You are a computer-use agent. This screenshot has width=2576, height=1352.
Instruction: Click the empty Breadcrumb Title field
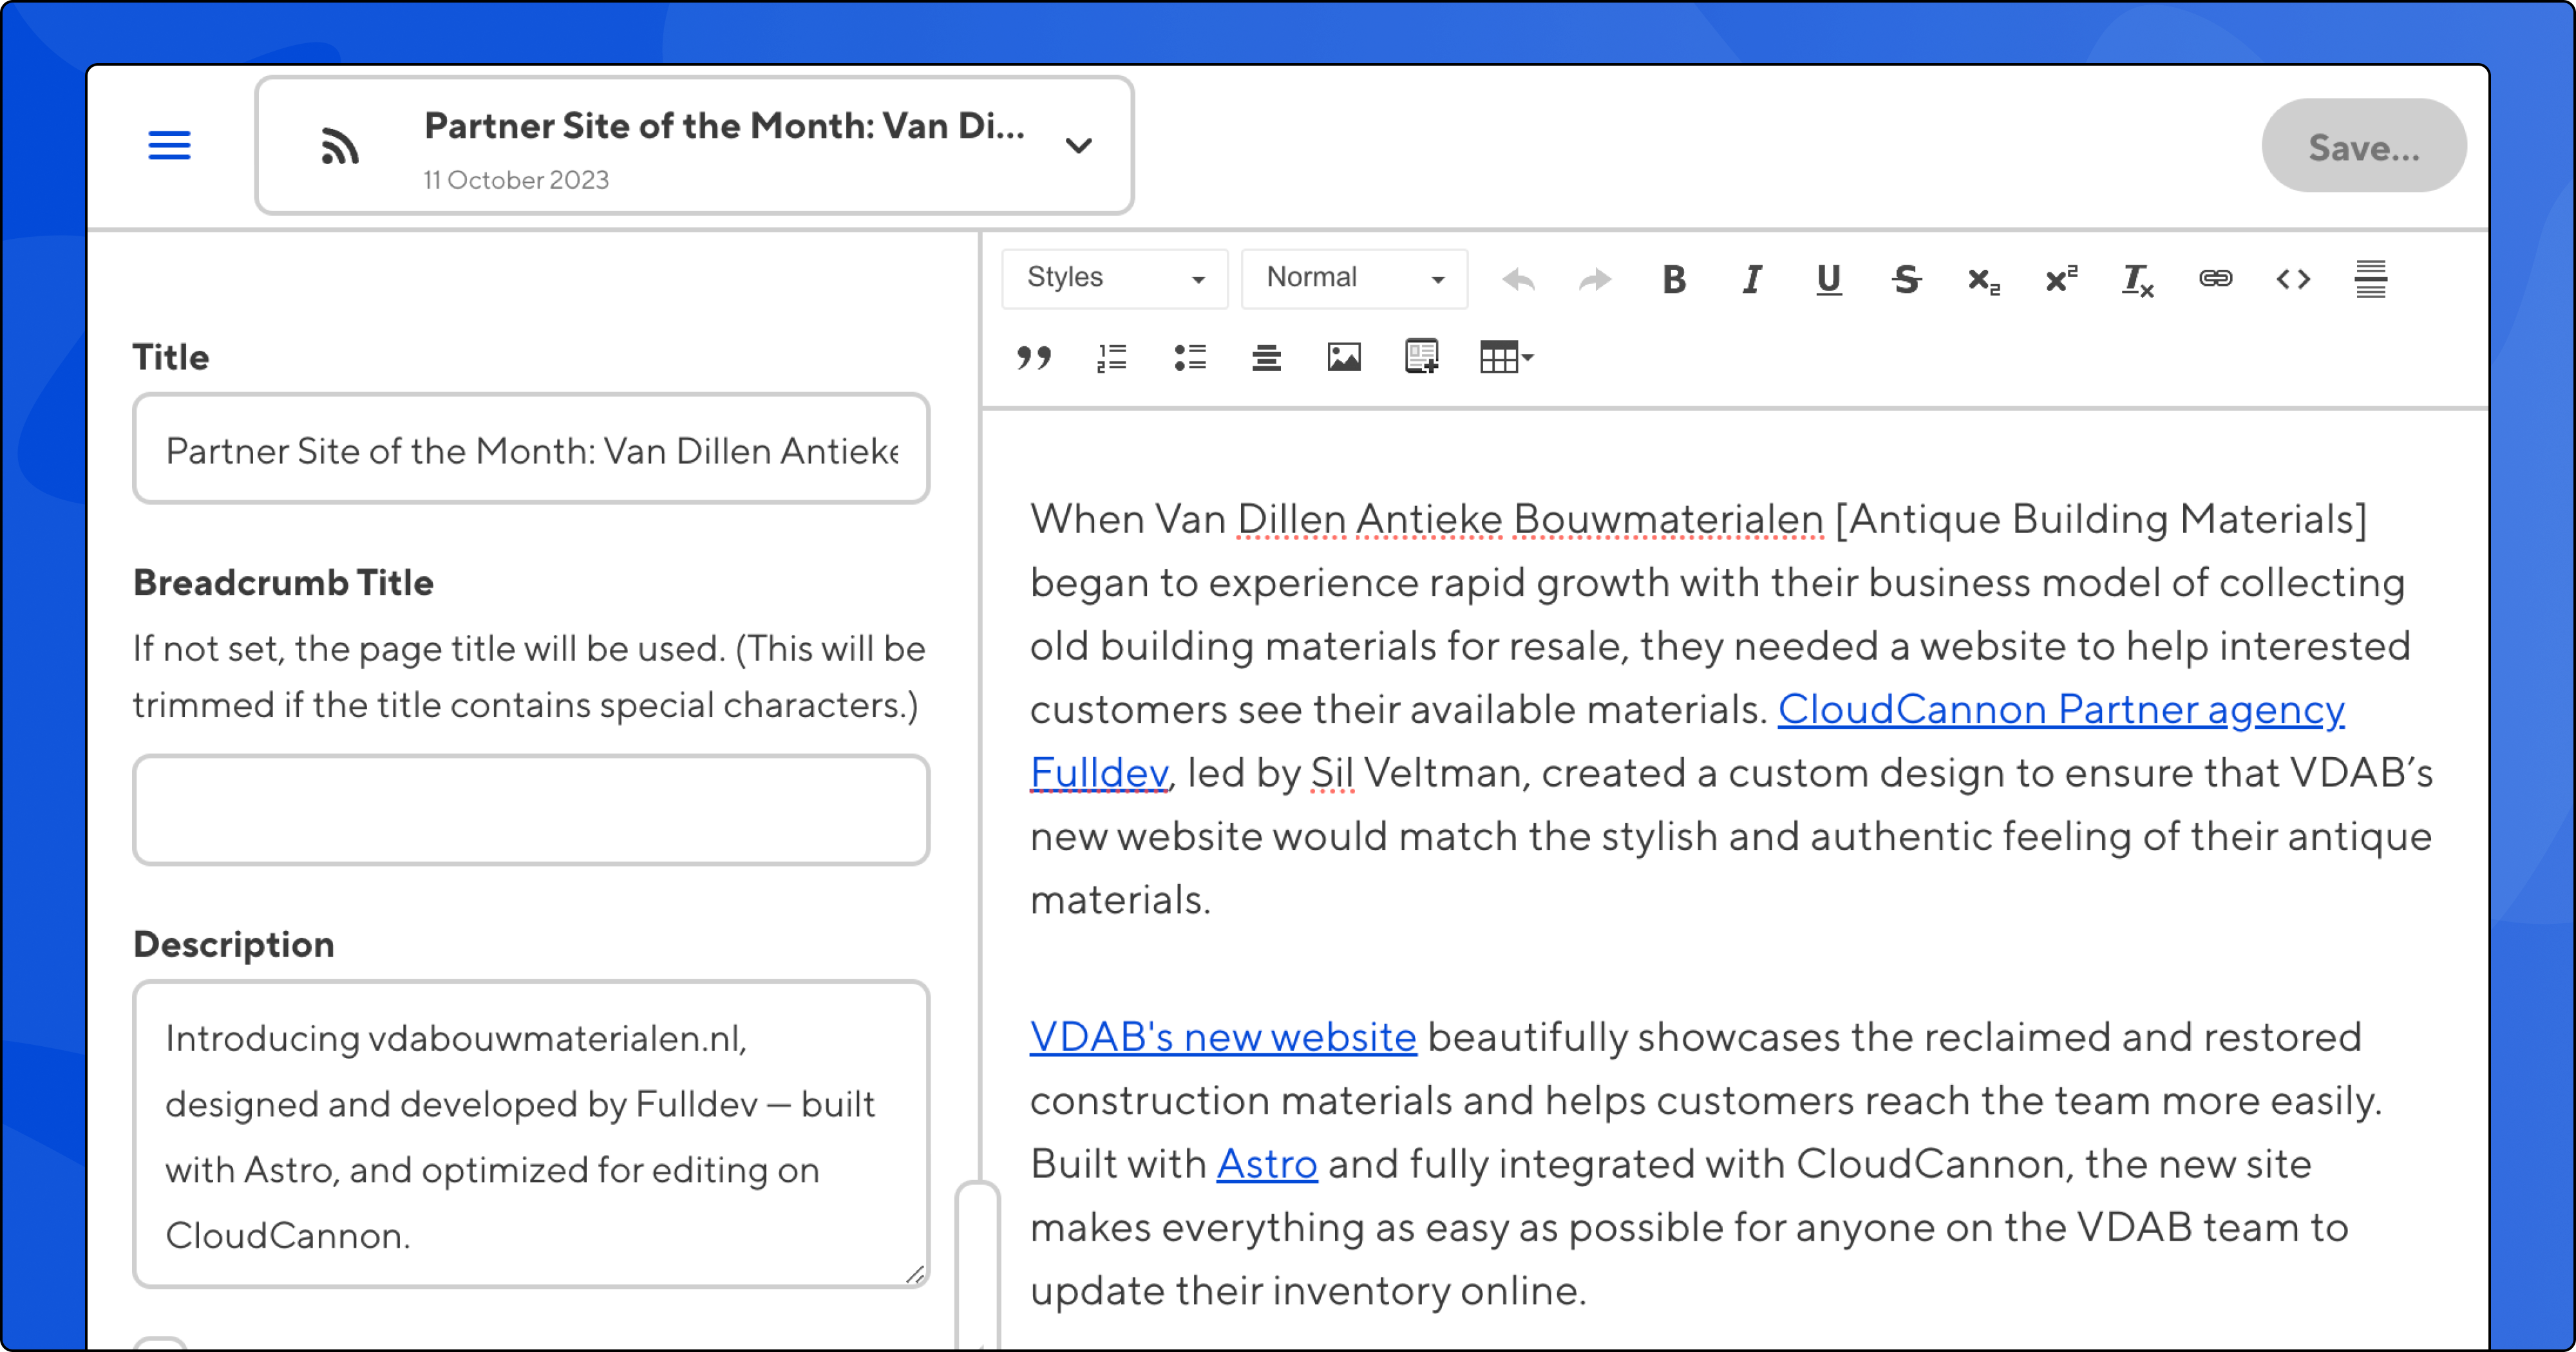click(x=531, y=809)
